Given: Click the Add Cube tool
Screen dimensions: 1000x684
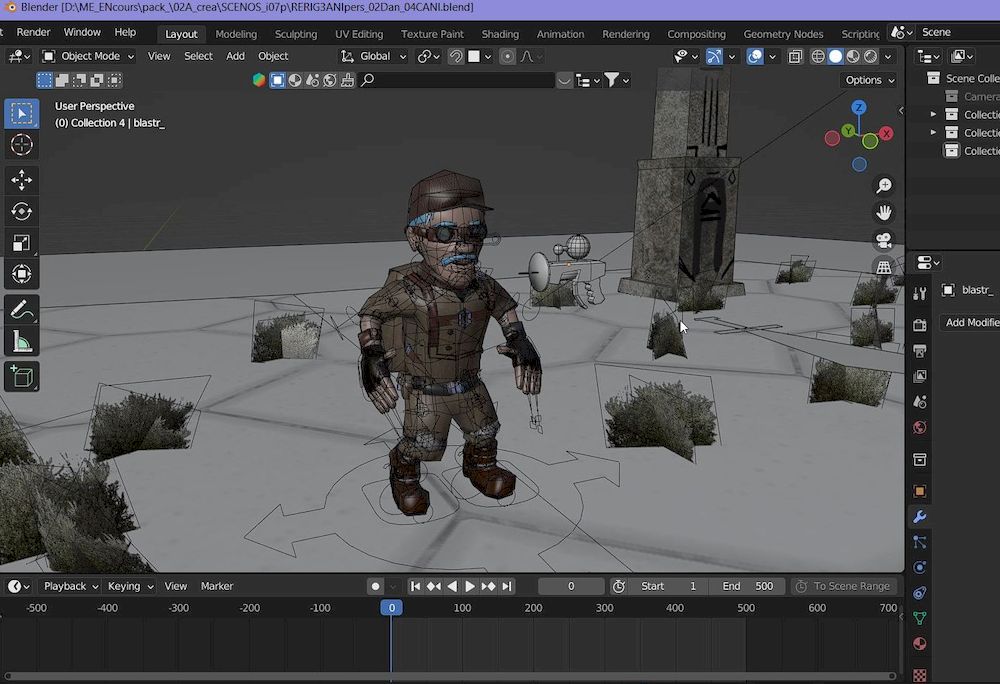Looking at the screenshot, I should point(21,376).
